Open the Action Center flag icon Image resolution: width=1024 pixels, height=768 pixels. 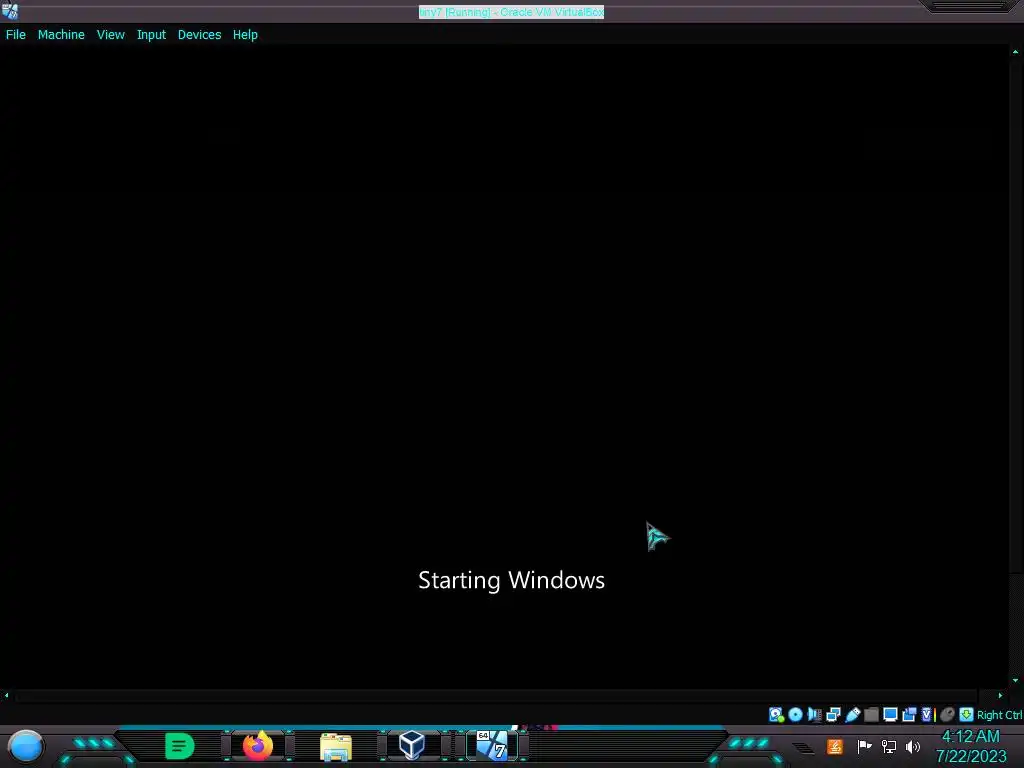pos(864,746)
